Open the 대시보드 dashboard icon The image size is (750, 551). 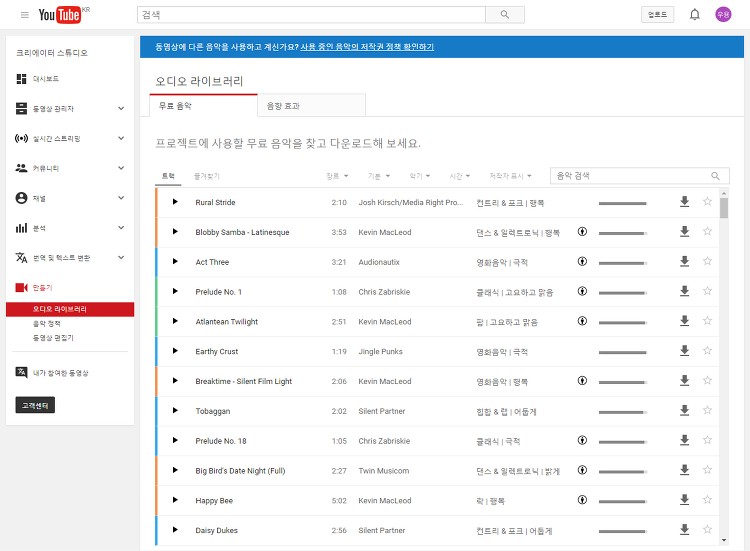(22, 79)
